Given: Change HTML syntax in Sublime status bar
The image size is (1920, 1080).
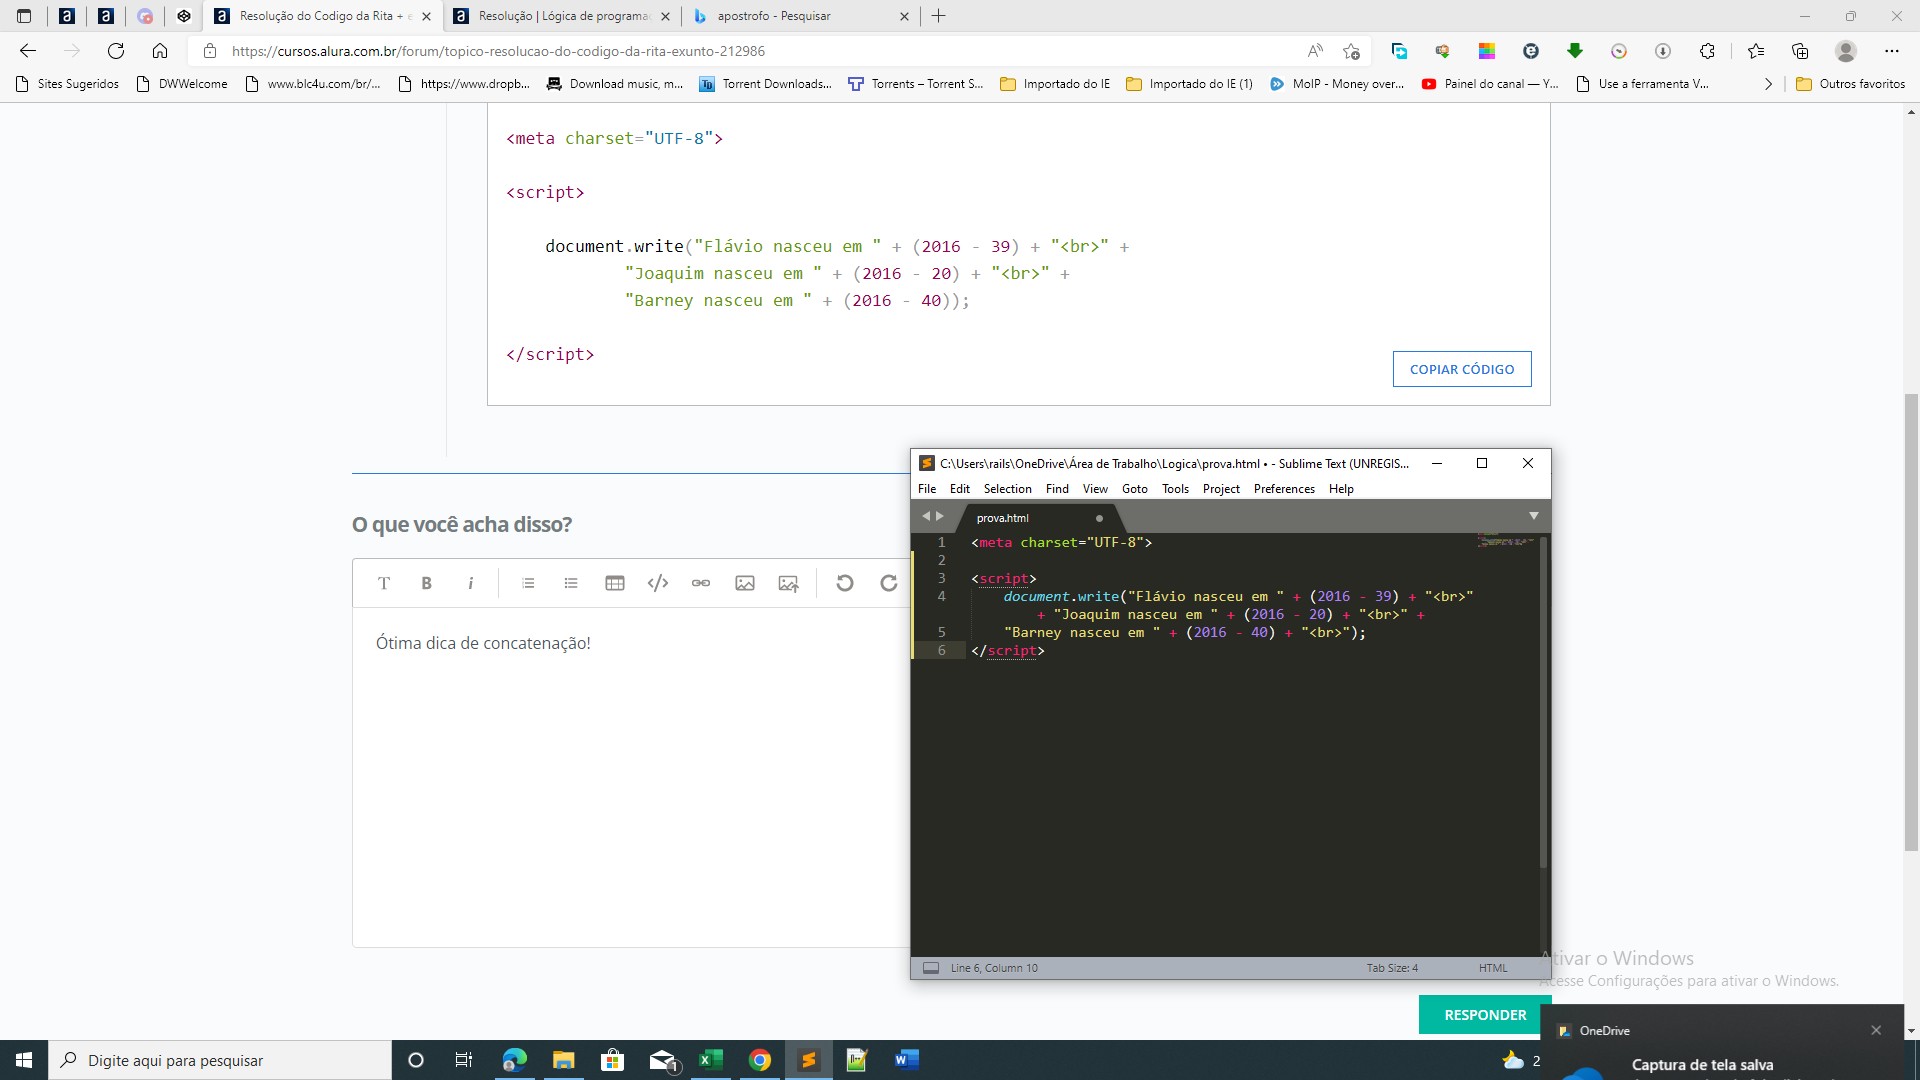Looking at the screenshot, I should [1493, 968].
